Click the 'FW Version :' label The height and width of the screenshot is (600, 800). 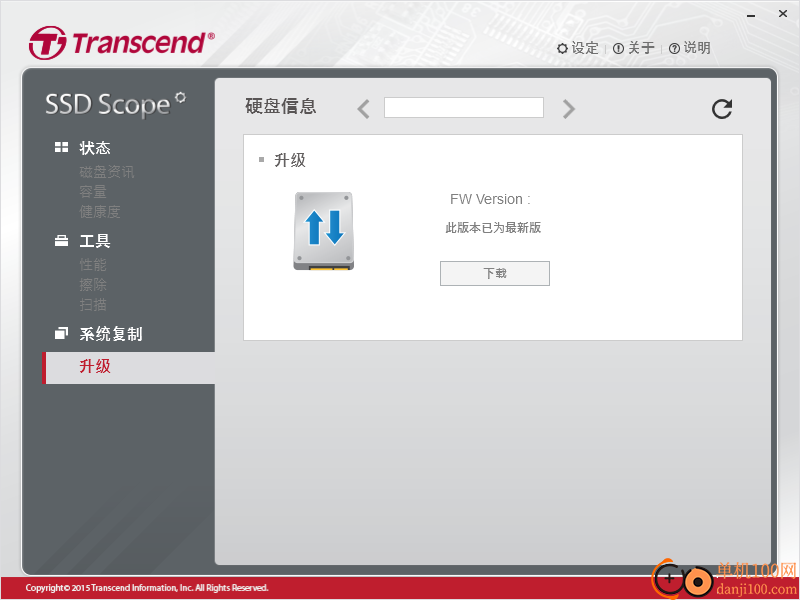point(490,199)
